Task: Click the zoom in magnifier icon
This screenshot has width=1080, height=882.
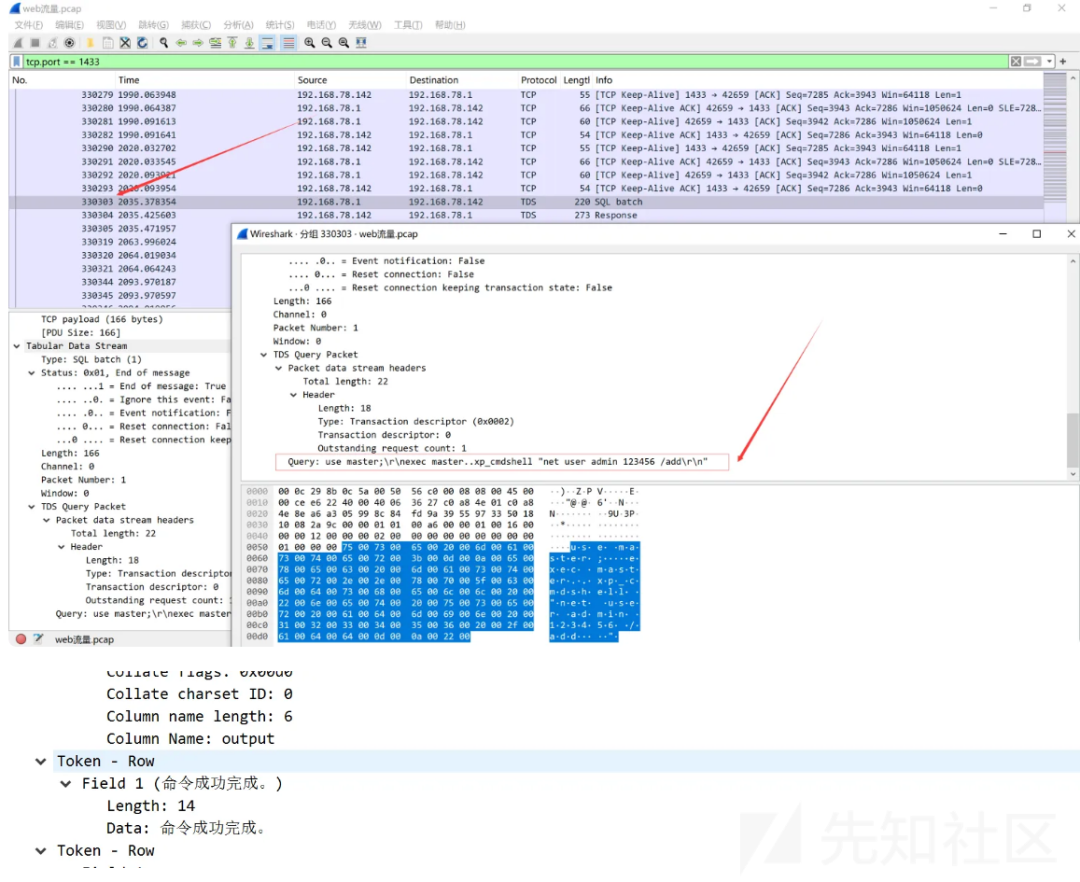Action: [309, 43]
